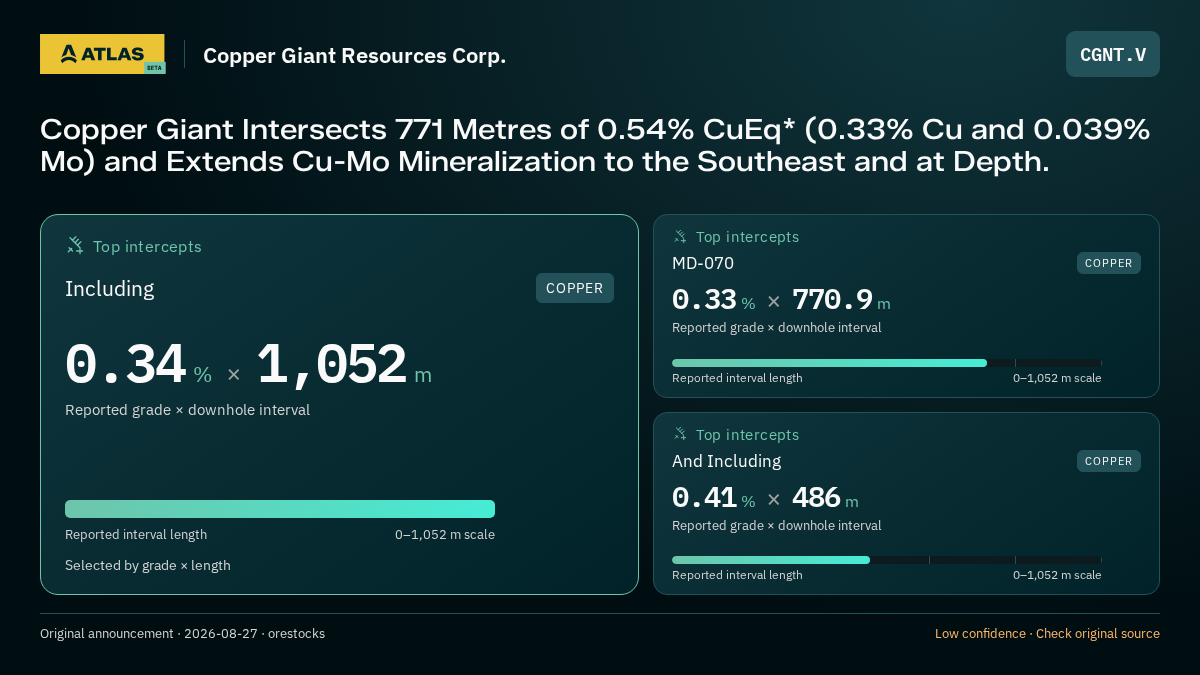The image size is (1200, 675).
Task: Click the drill icon in the MD-070 card
Action: tap(680, 237)
